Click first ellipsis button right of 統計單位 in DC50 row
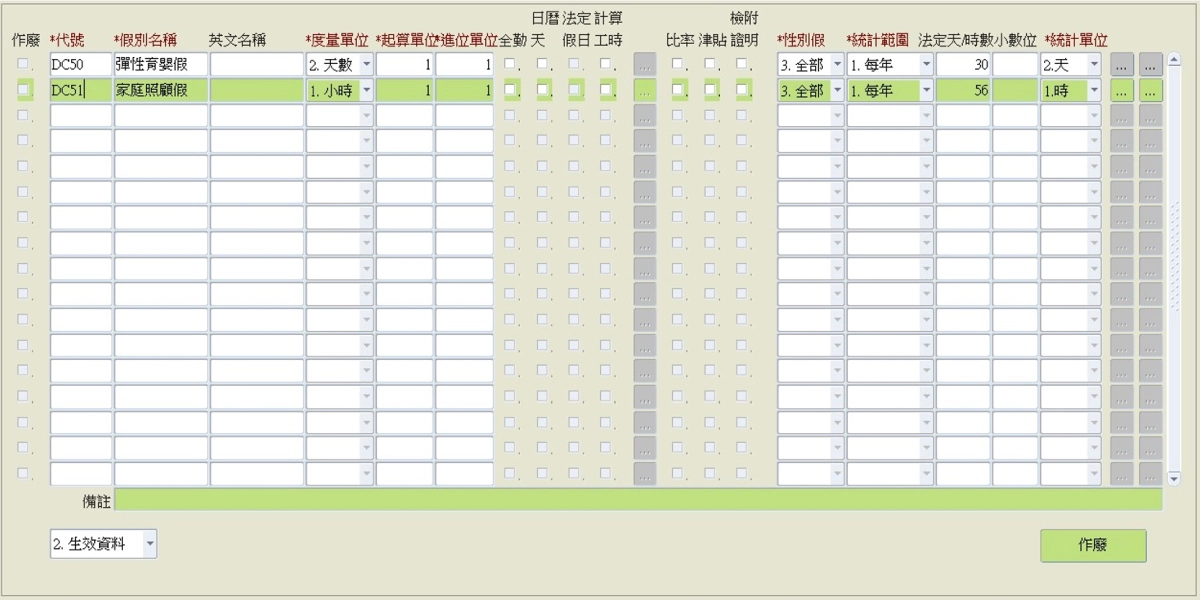Screen dimensions: 1200x600 (1122, 65)
